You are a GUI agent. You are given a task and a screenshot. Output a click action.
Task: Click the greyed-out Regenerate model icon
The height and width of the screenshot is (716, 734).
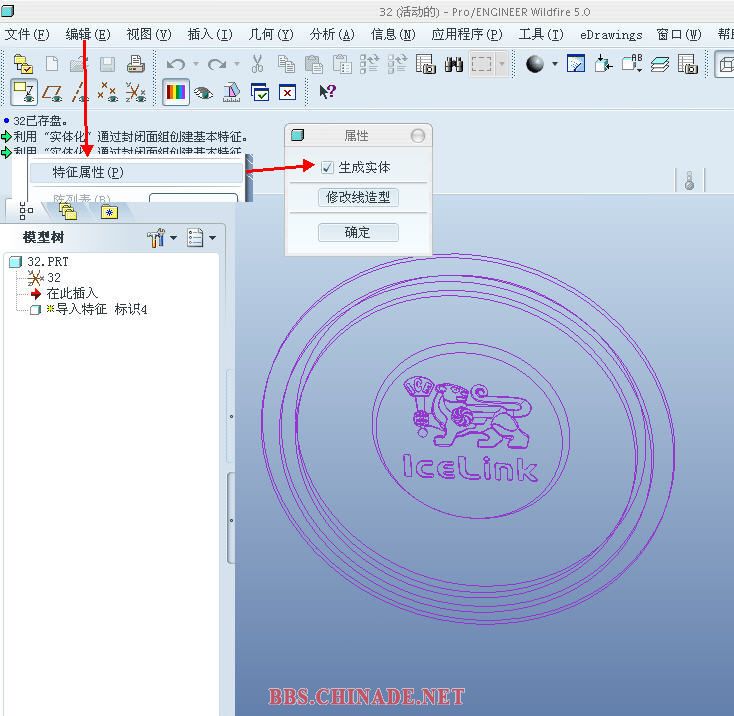tap(369, 64)
